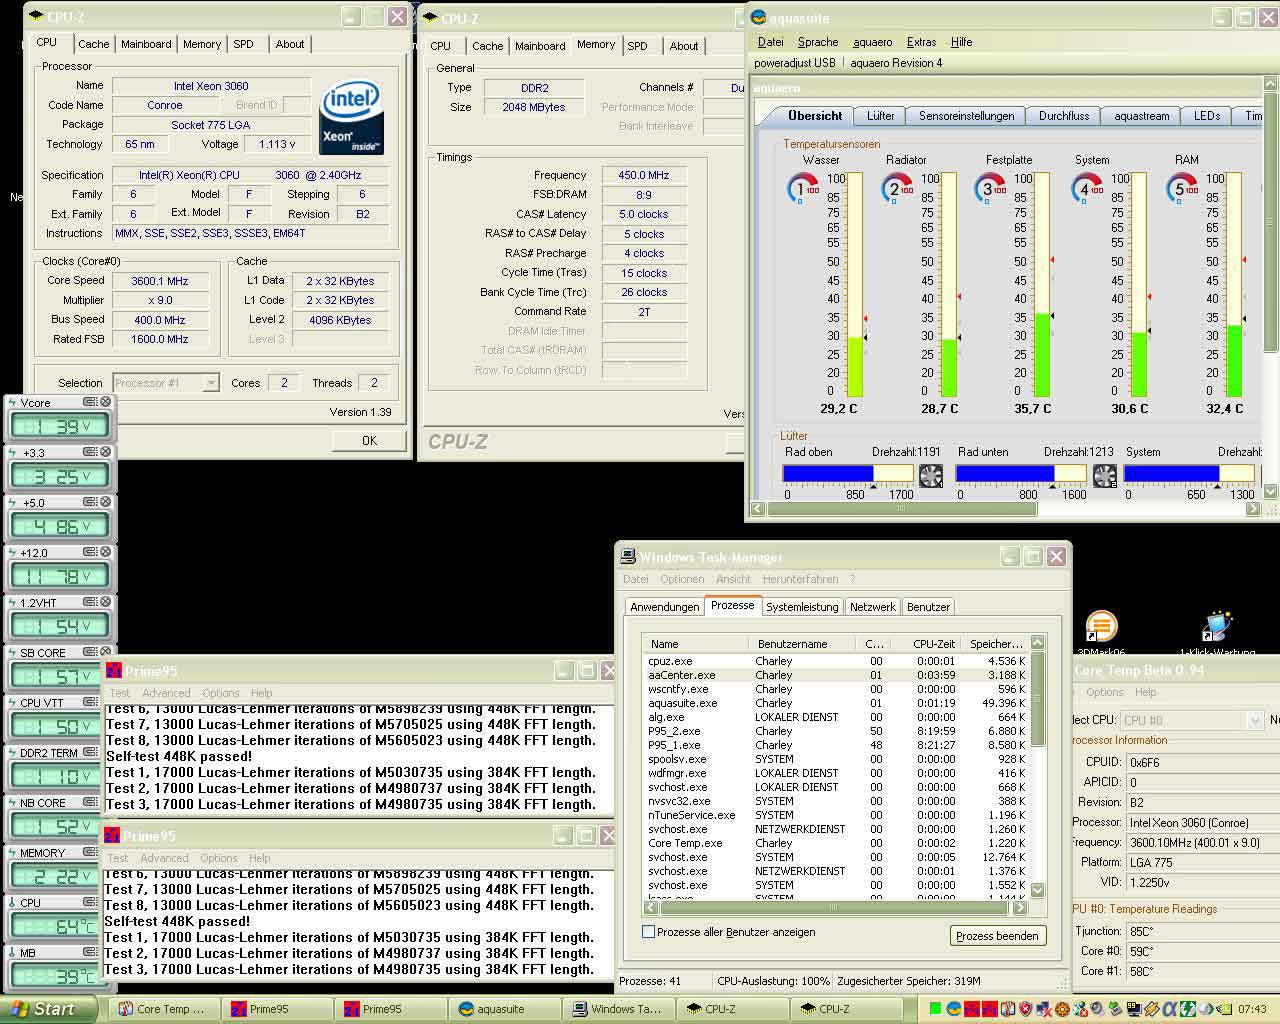Open options icon on DDR2 TERM widget

[x=90, y=752]
